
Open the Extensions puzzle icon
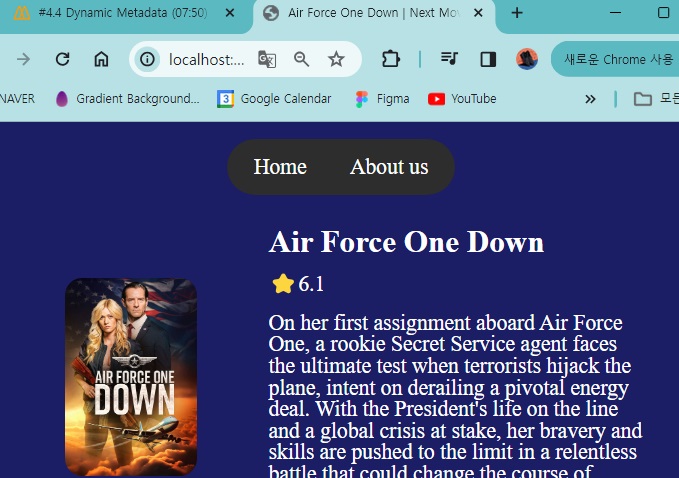click(391, 59)
